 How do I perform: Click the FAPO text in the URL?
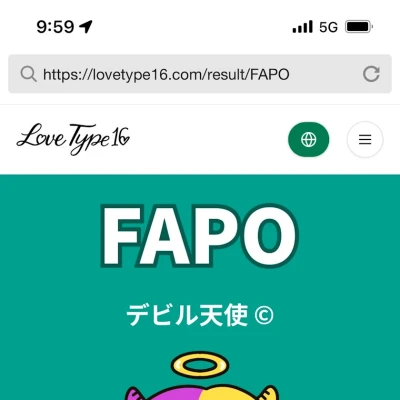269,74
